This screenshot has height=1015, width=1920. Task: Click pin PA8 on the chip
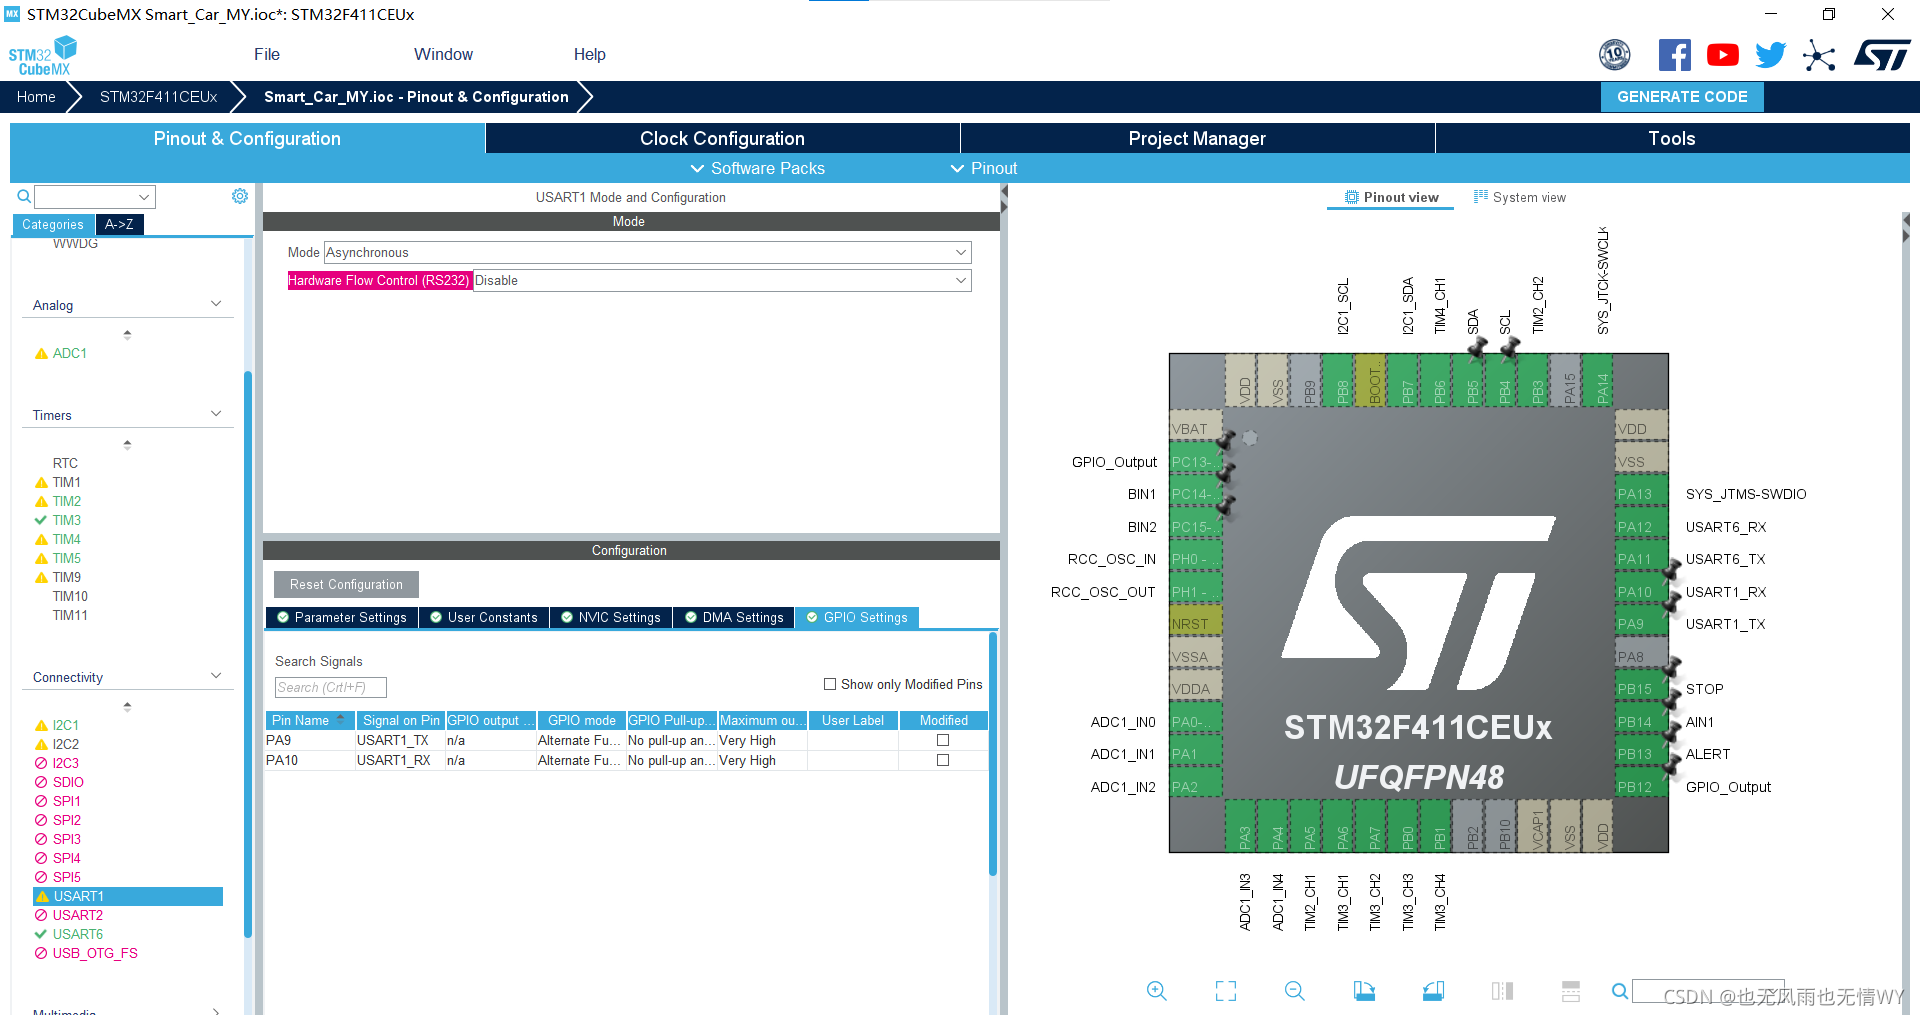1641,657
